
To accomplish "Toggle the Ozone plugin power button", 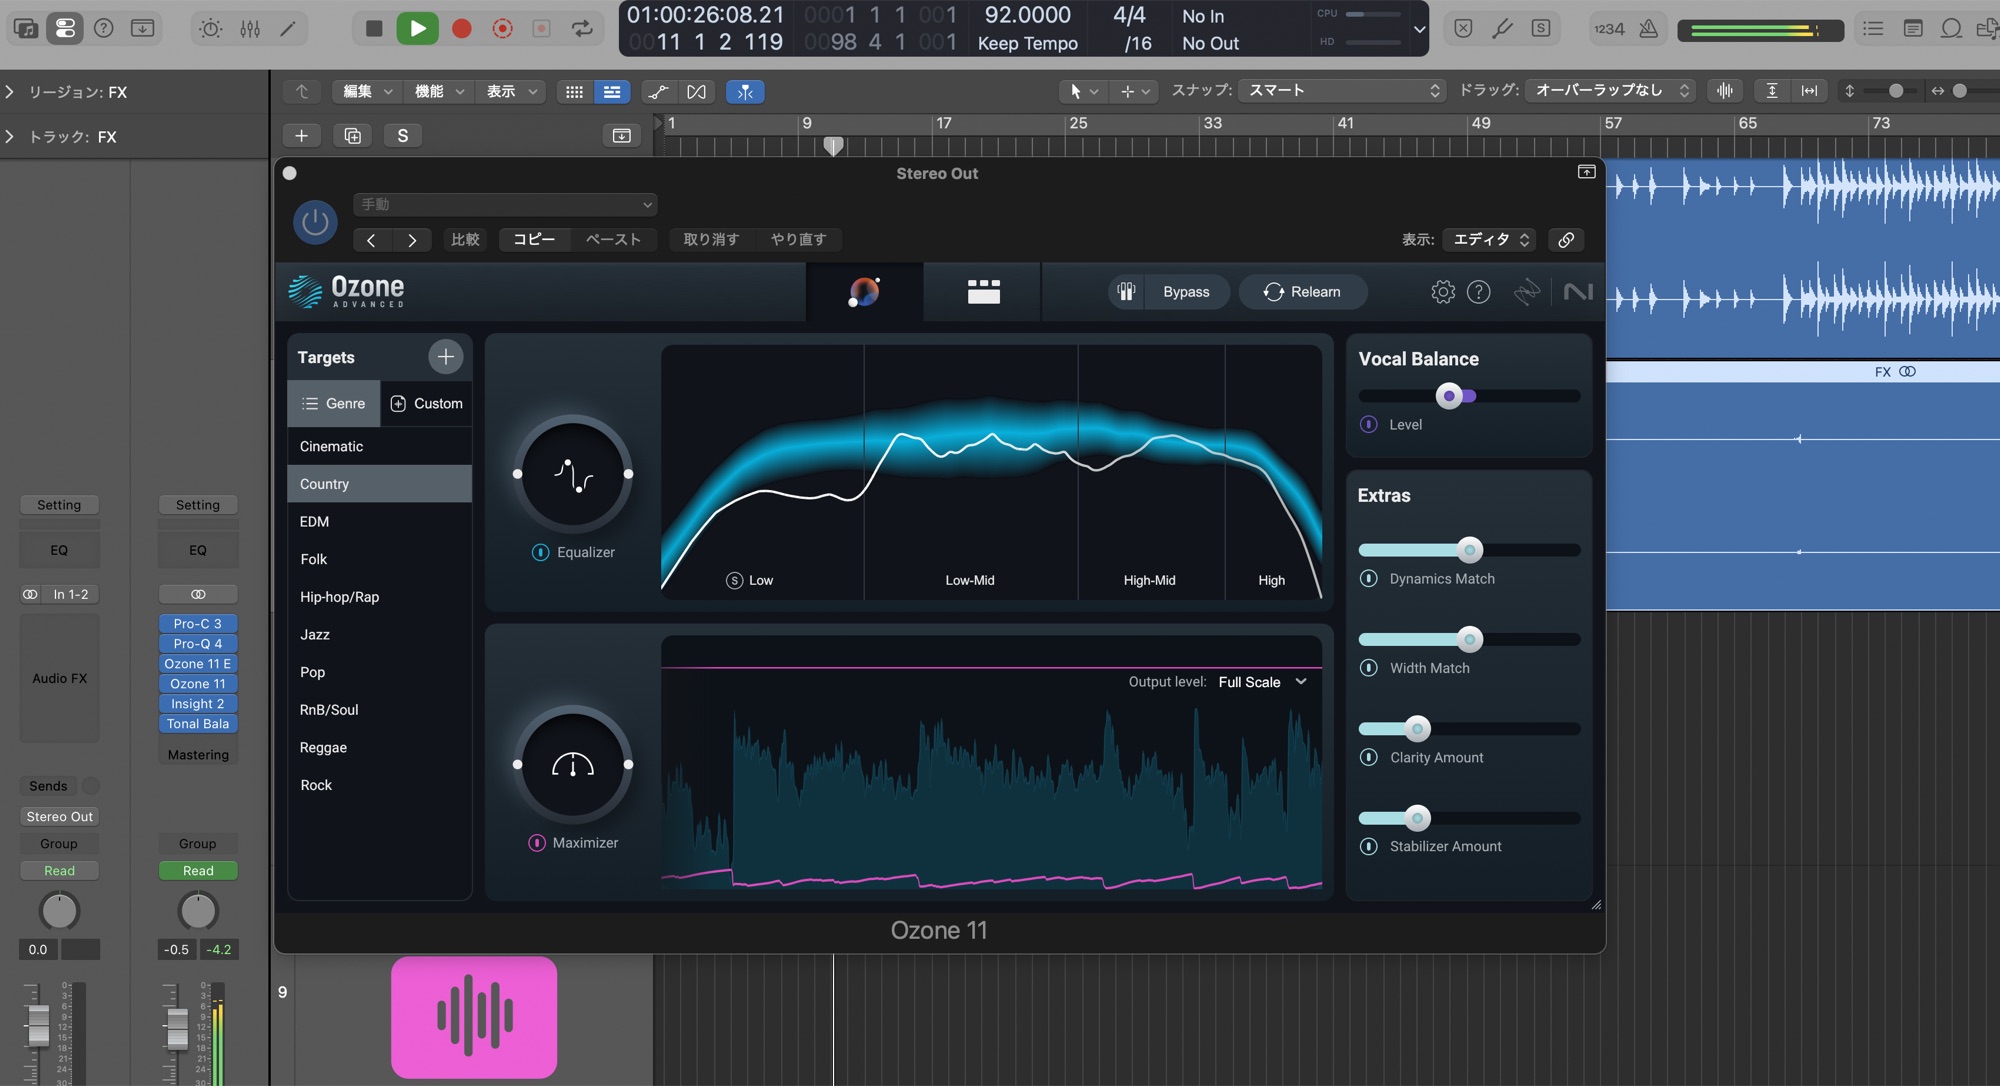I will [x=315, y=222].
